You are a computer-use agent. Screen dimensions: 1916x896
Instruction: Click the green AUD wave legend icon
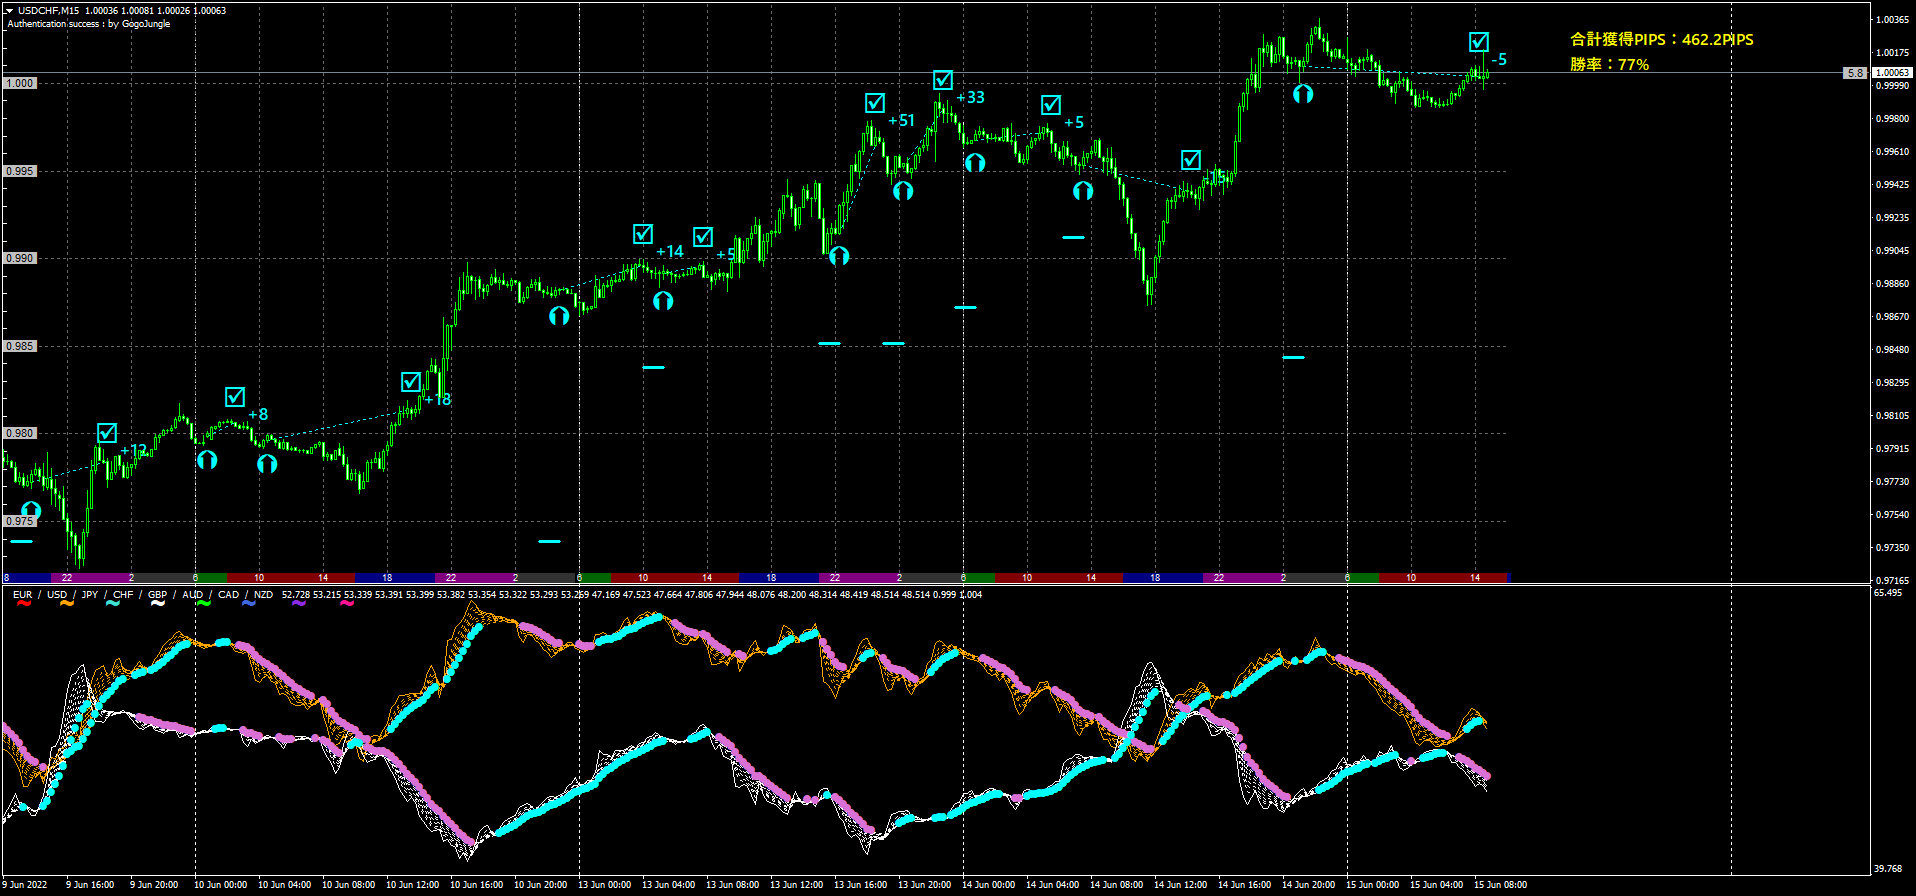pyautogui.click(x=203, y=604)
